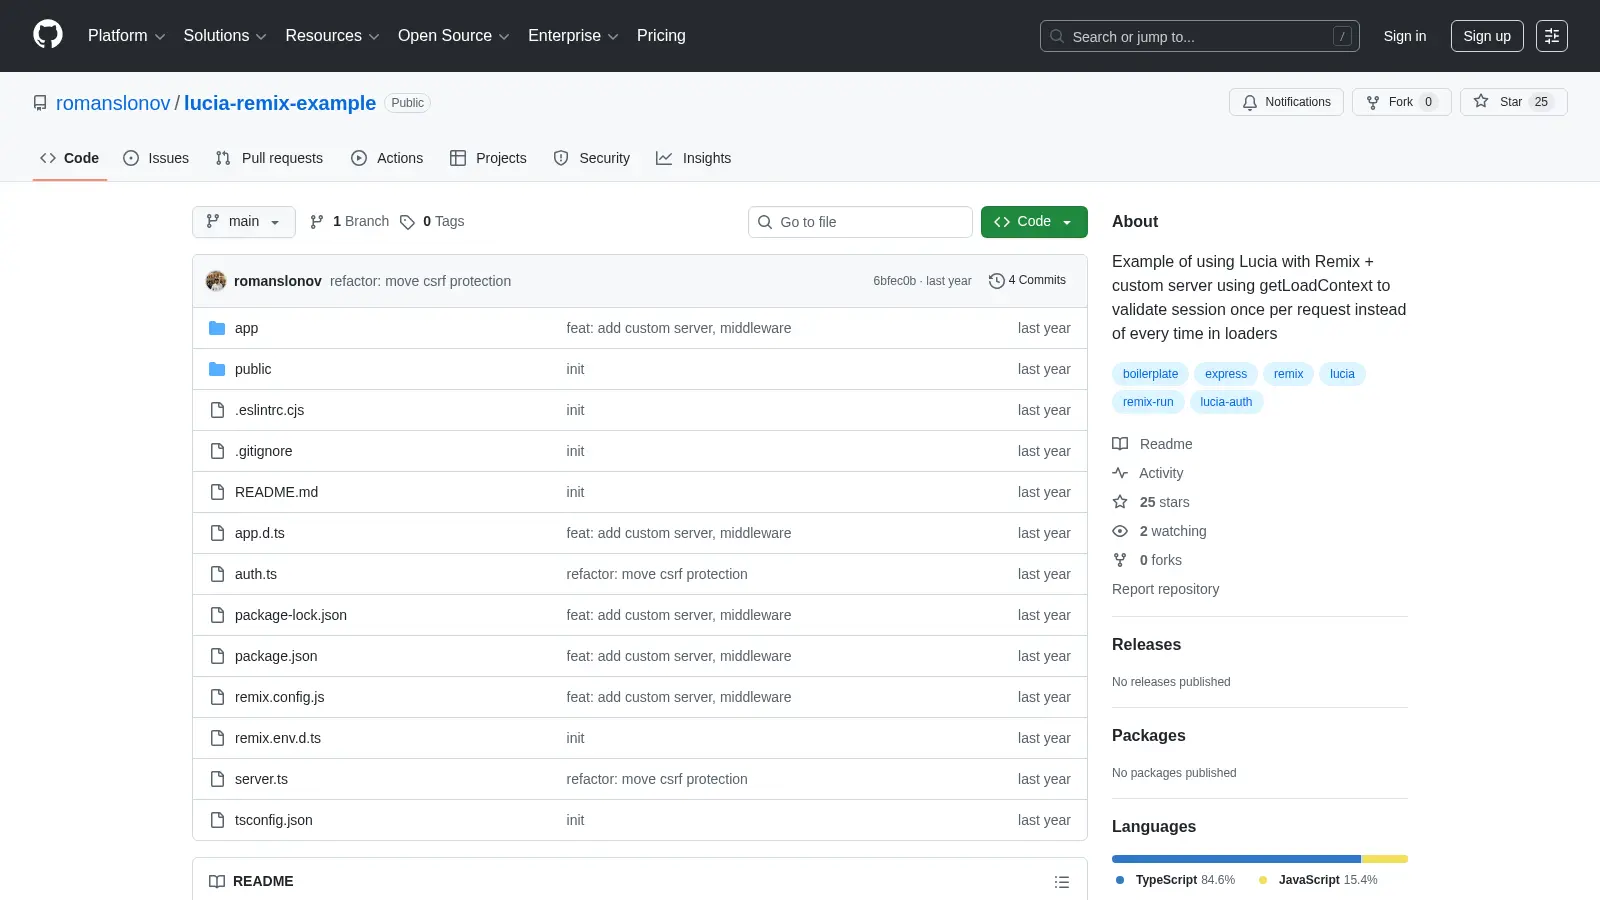1600x900 pixels.
Task: Open the 0 Tags page
Action: tap(433, 222)
